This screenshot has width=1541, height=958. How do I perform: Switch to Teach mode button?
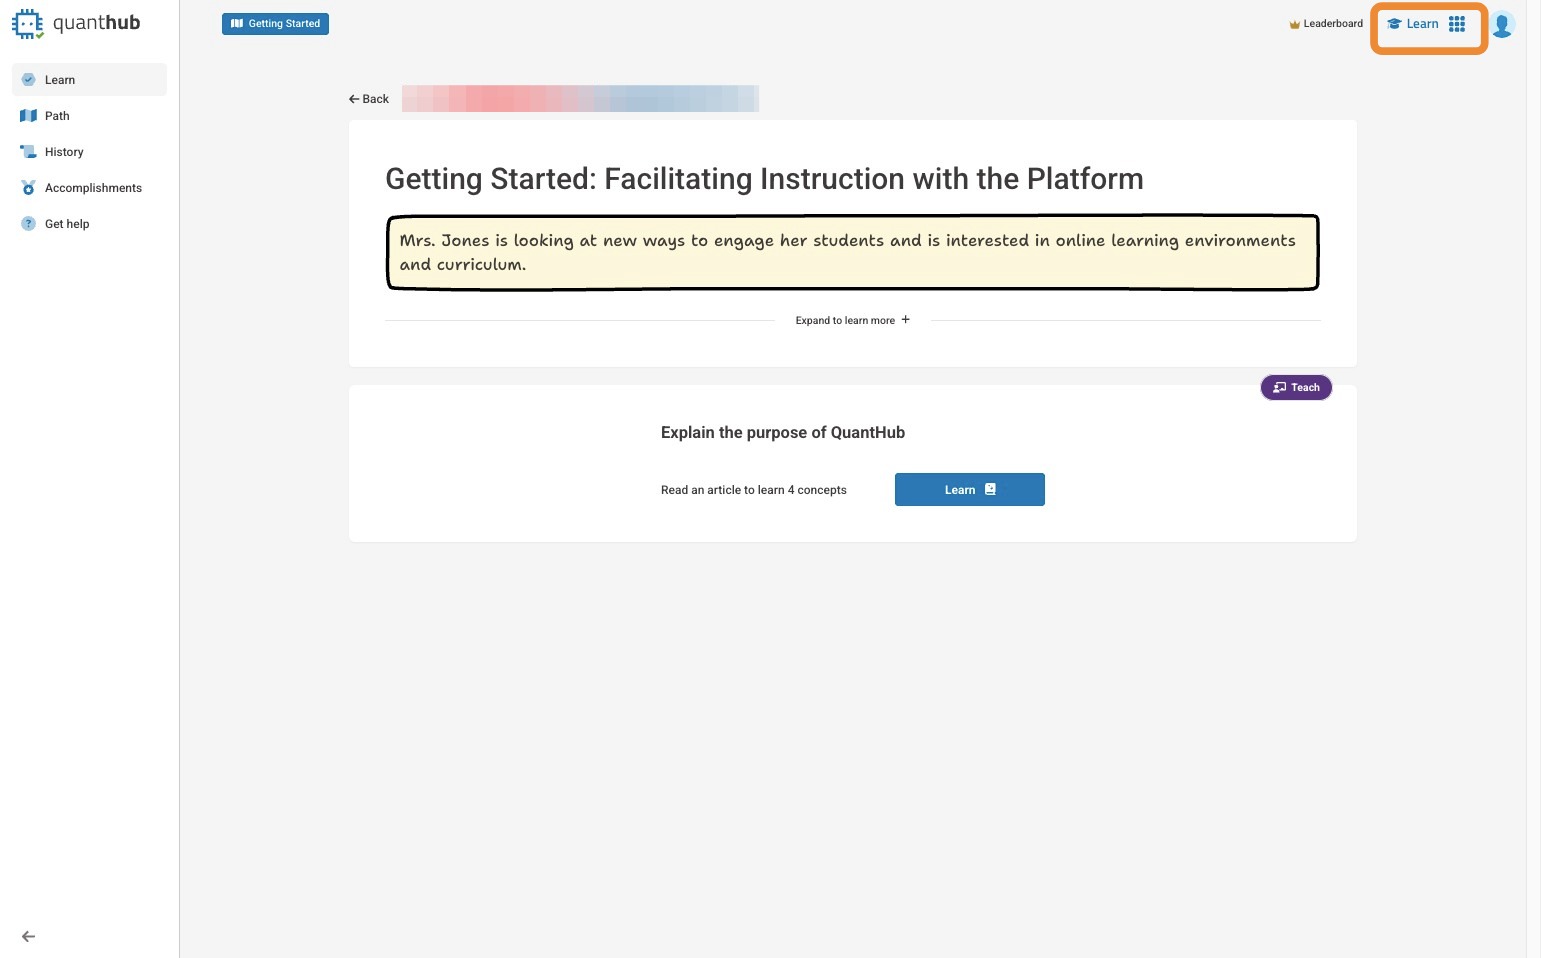tap(1296, 387)
